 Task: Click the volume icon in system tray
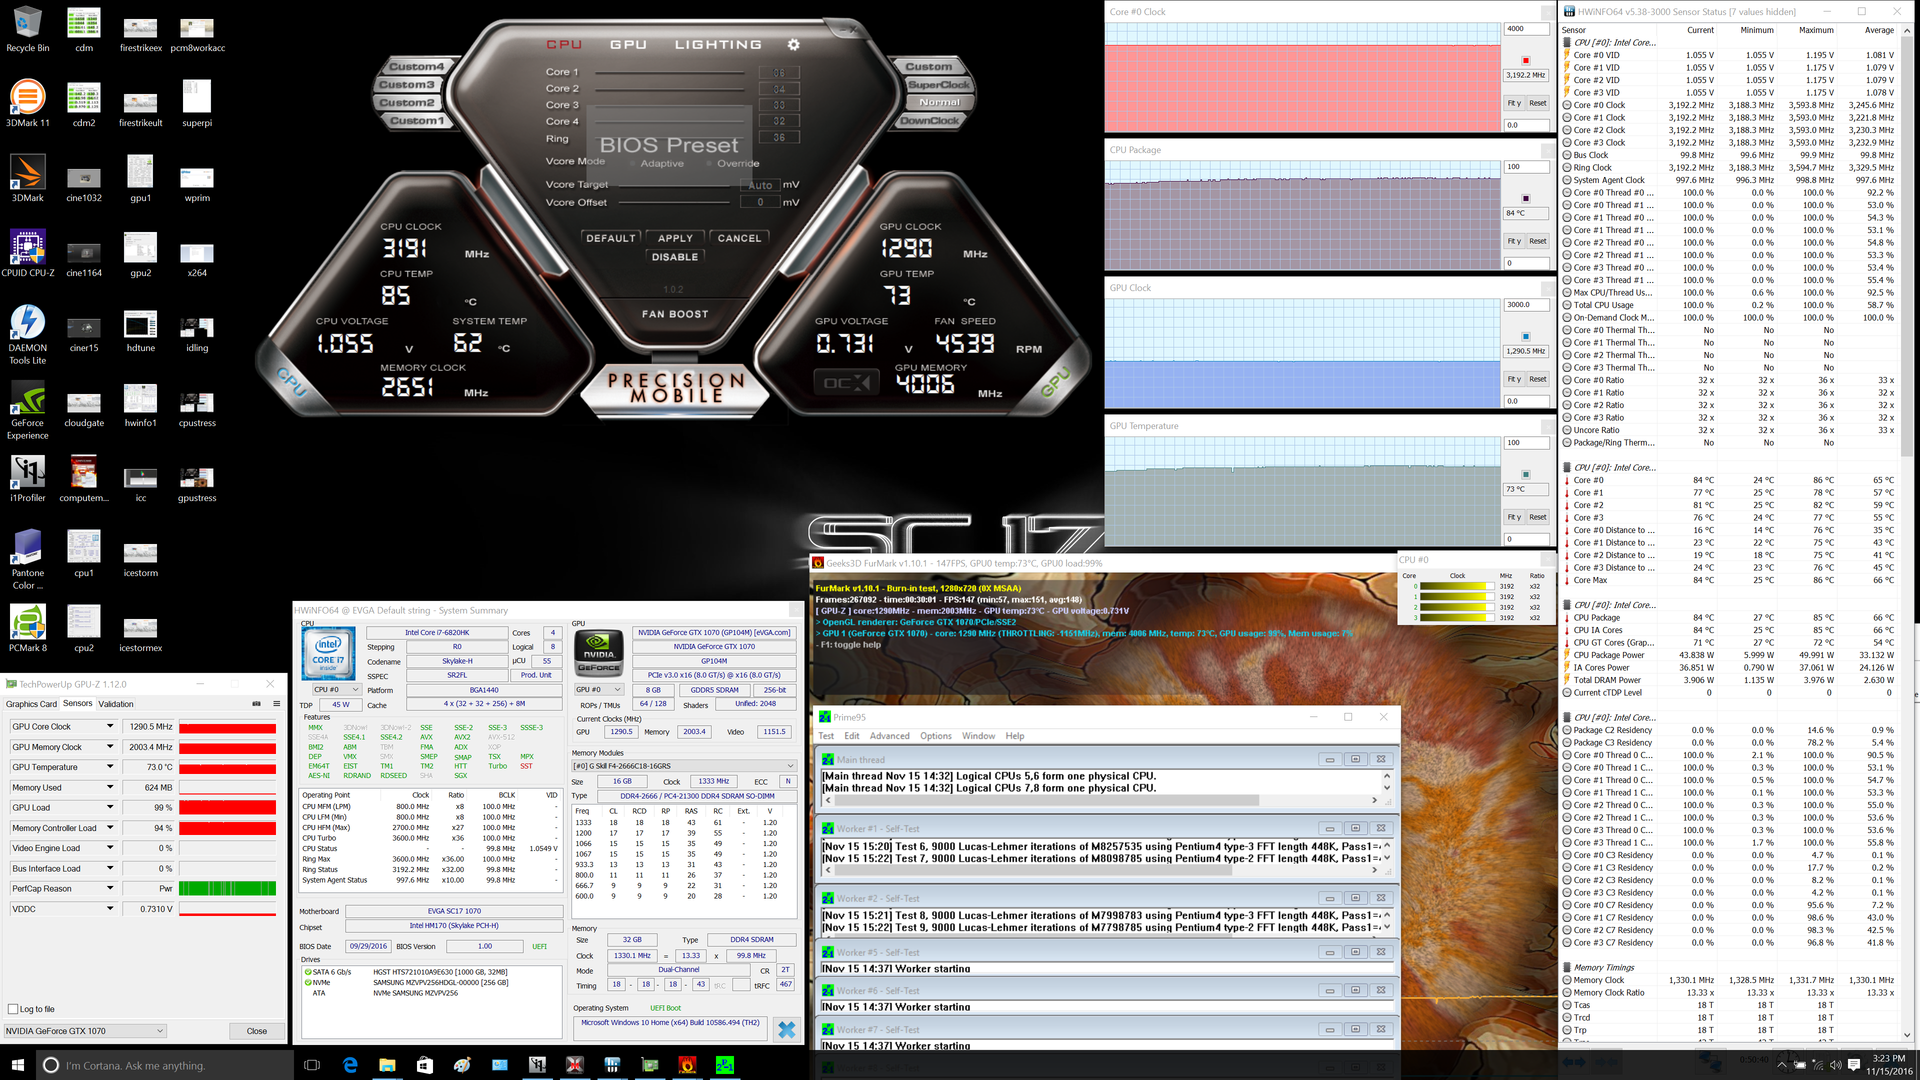tap(1835, 1065)
